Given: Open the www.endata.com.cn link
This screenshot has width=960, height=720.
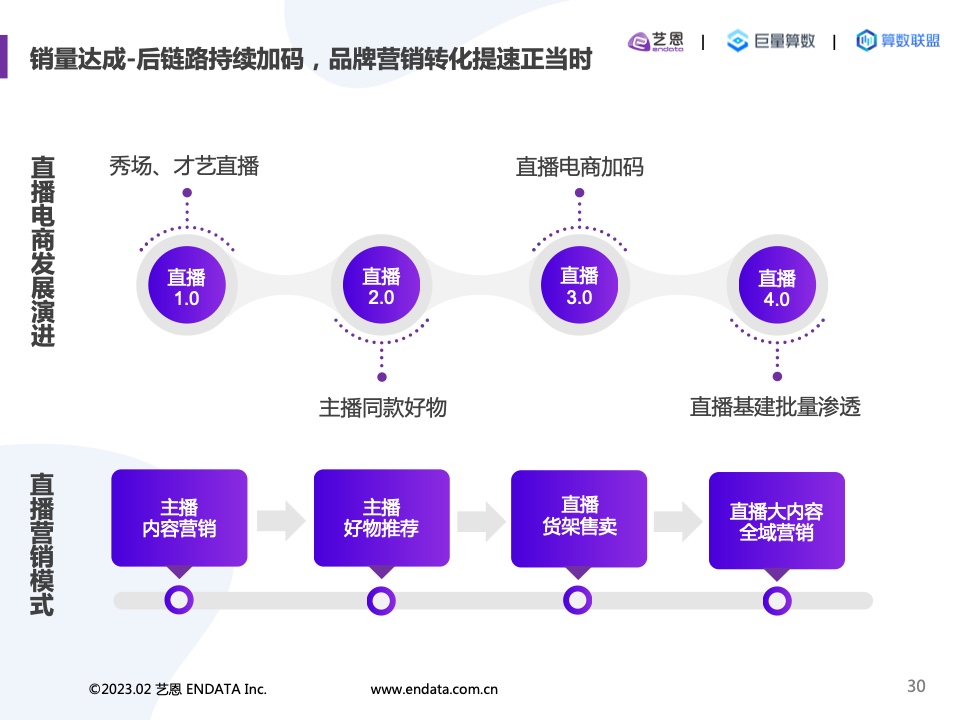Looking at the screenshot, I should 434,689.
